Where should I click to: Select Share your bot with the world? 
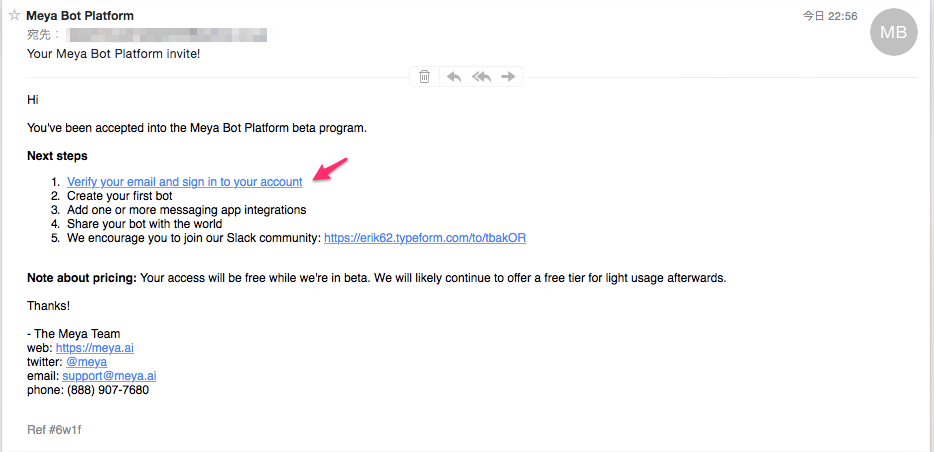pos(145,224)
